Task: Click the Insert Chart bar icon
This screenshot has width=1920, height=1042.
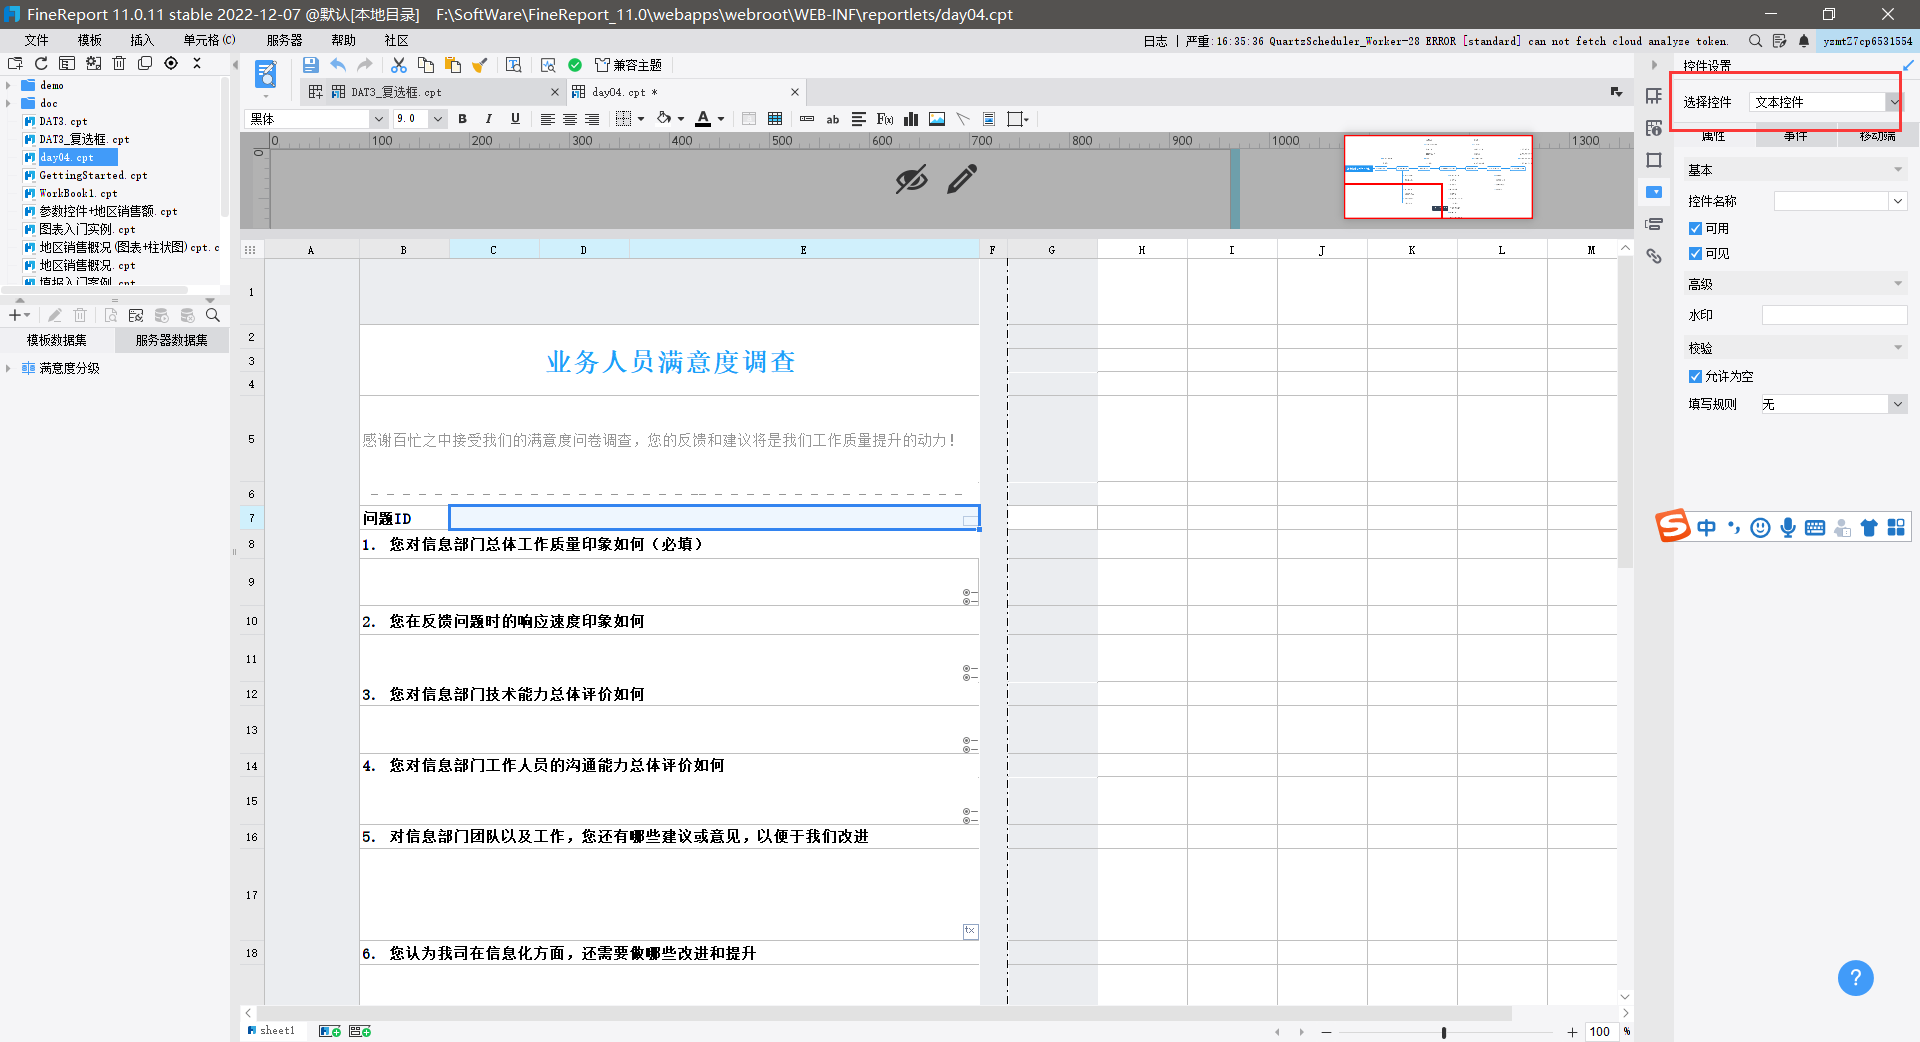Action: point(911,119)
